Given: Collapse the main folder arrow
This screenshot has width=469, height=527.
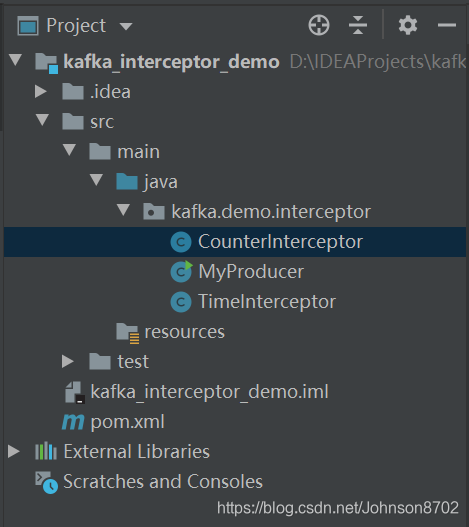Looking at the screenshot, I should click(x=70, y=150).
